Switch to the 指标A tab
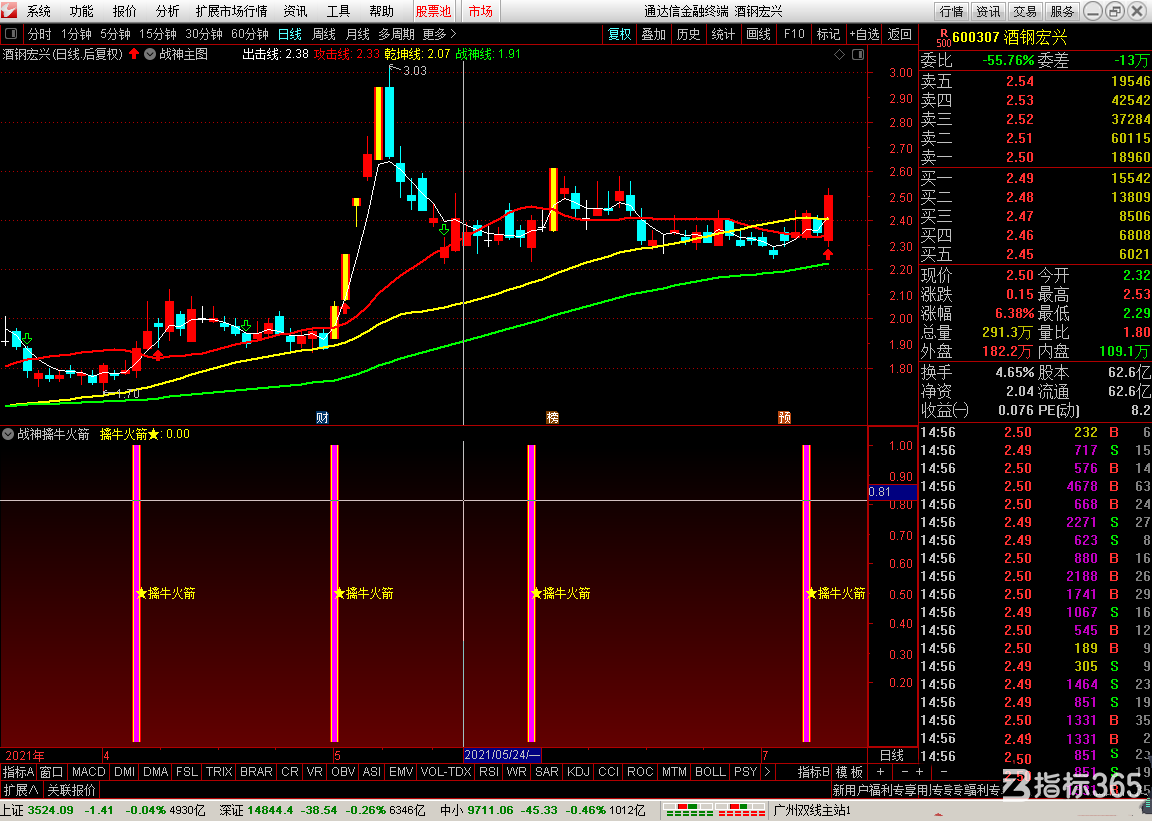The height and width of the screenshot is (822, 1152). pos(18,772)
